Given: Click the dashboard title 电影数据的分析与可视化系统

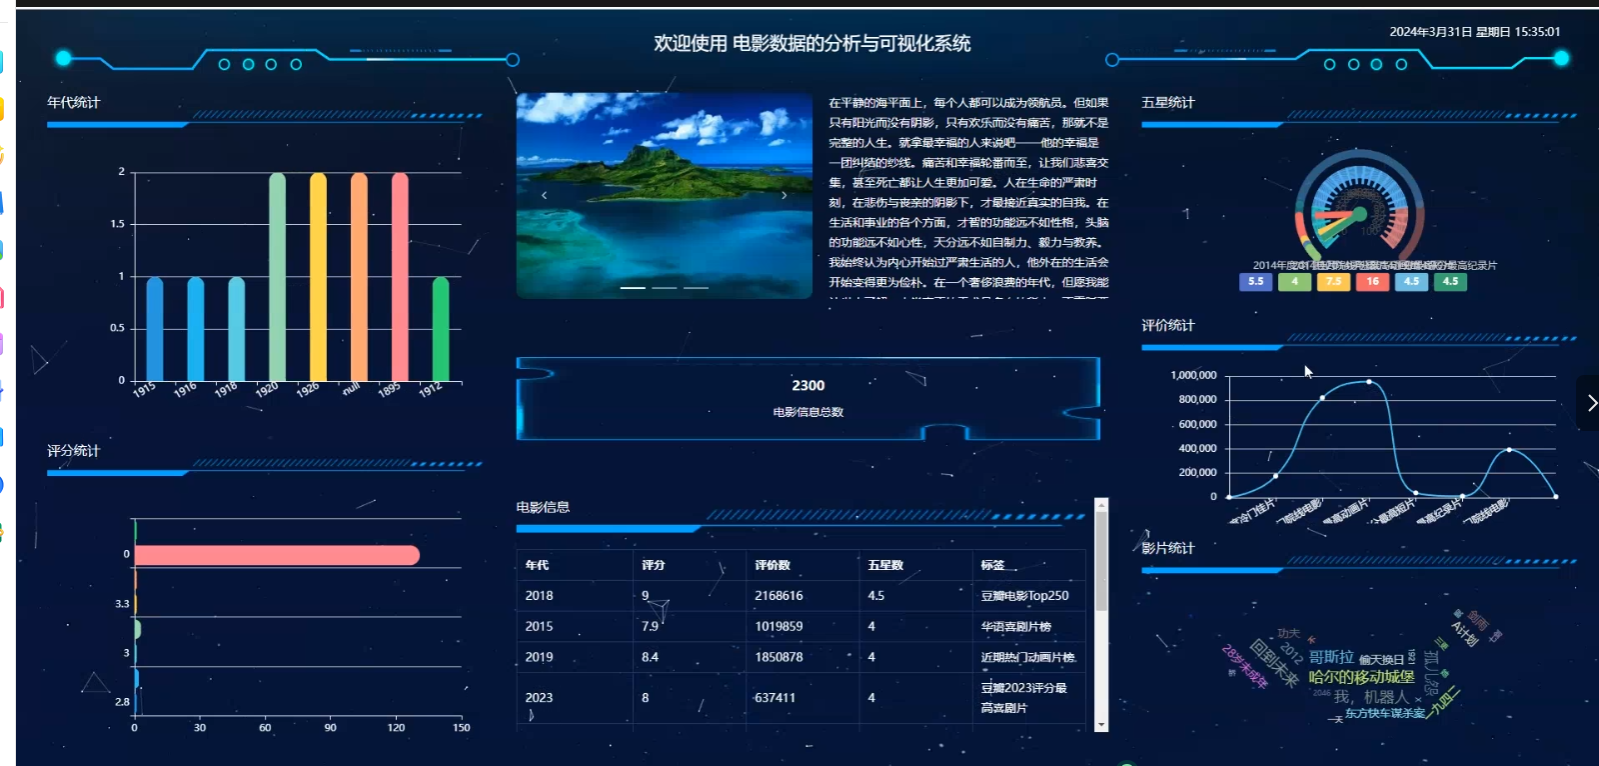Looking at the screenshot, I should [x=851, y=43].
